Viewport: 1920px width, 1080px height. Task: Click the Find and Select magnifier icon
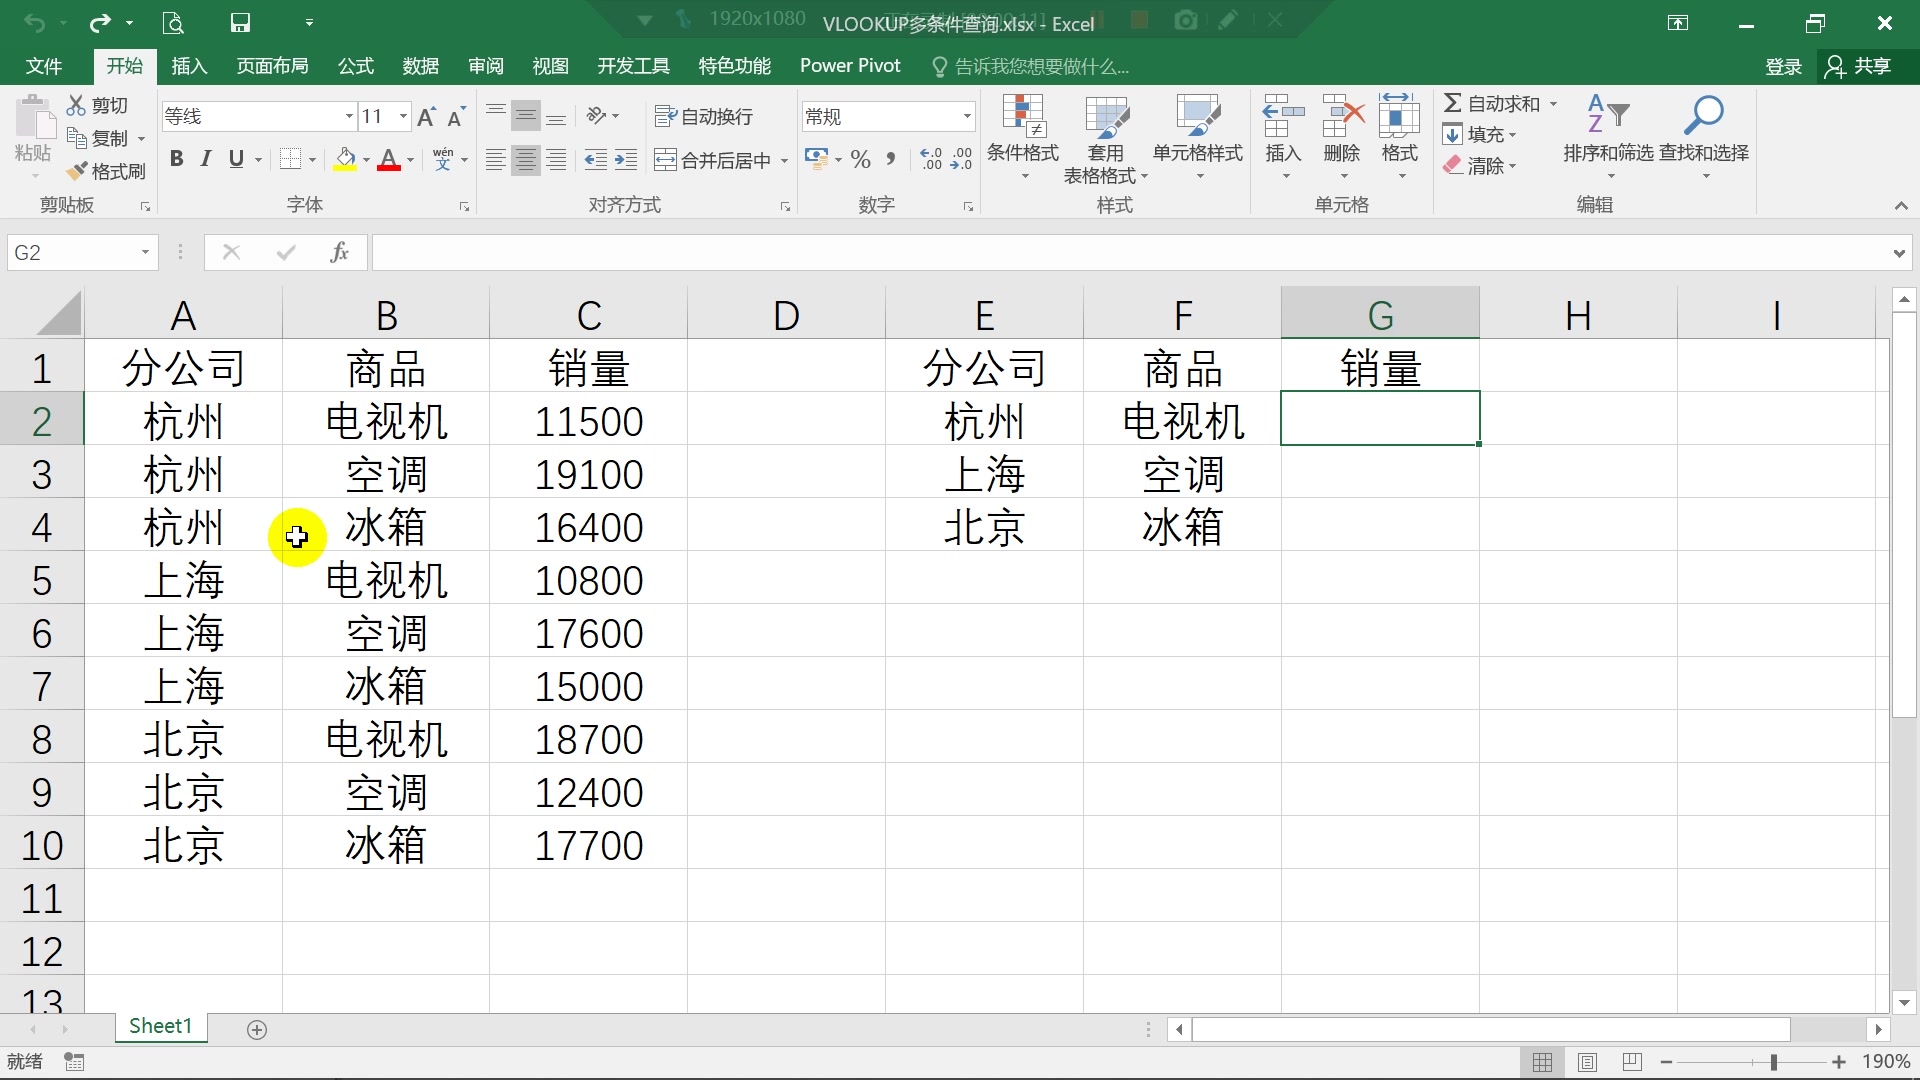coord(1703,116)
